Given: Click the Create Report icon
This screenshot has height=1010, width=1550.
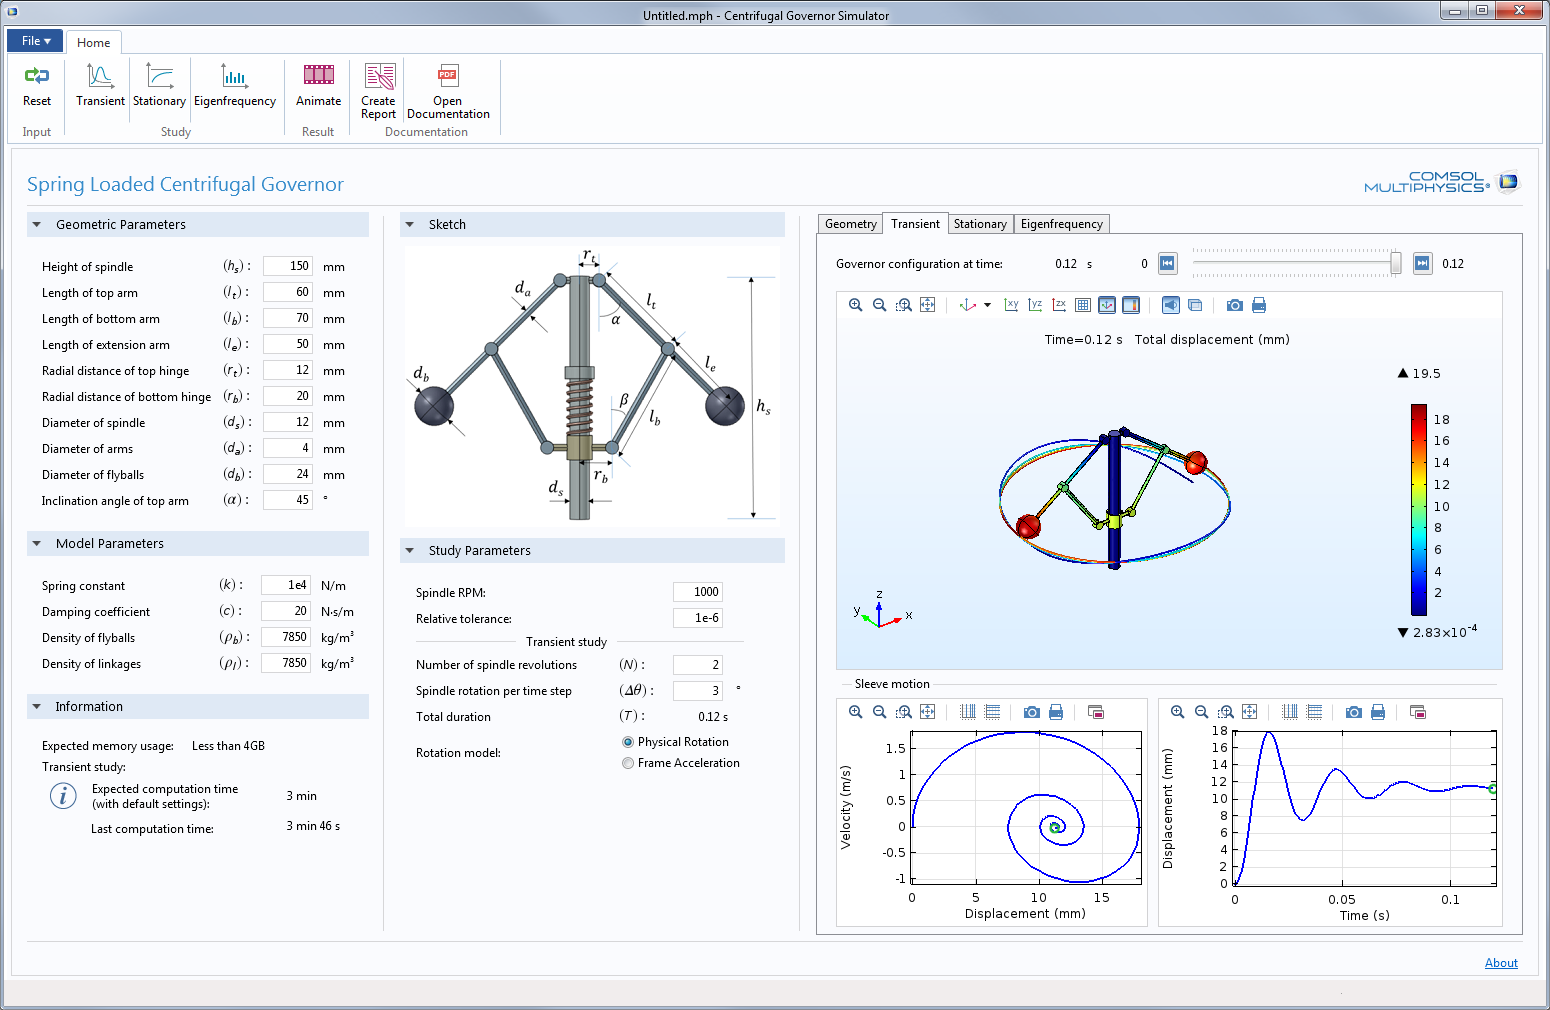Looking at the screenshot, I should tap(379, 77).
